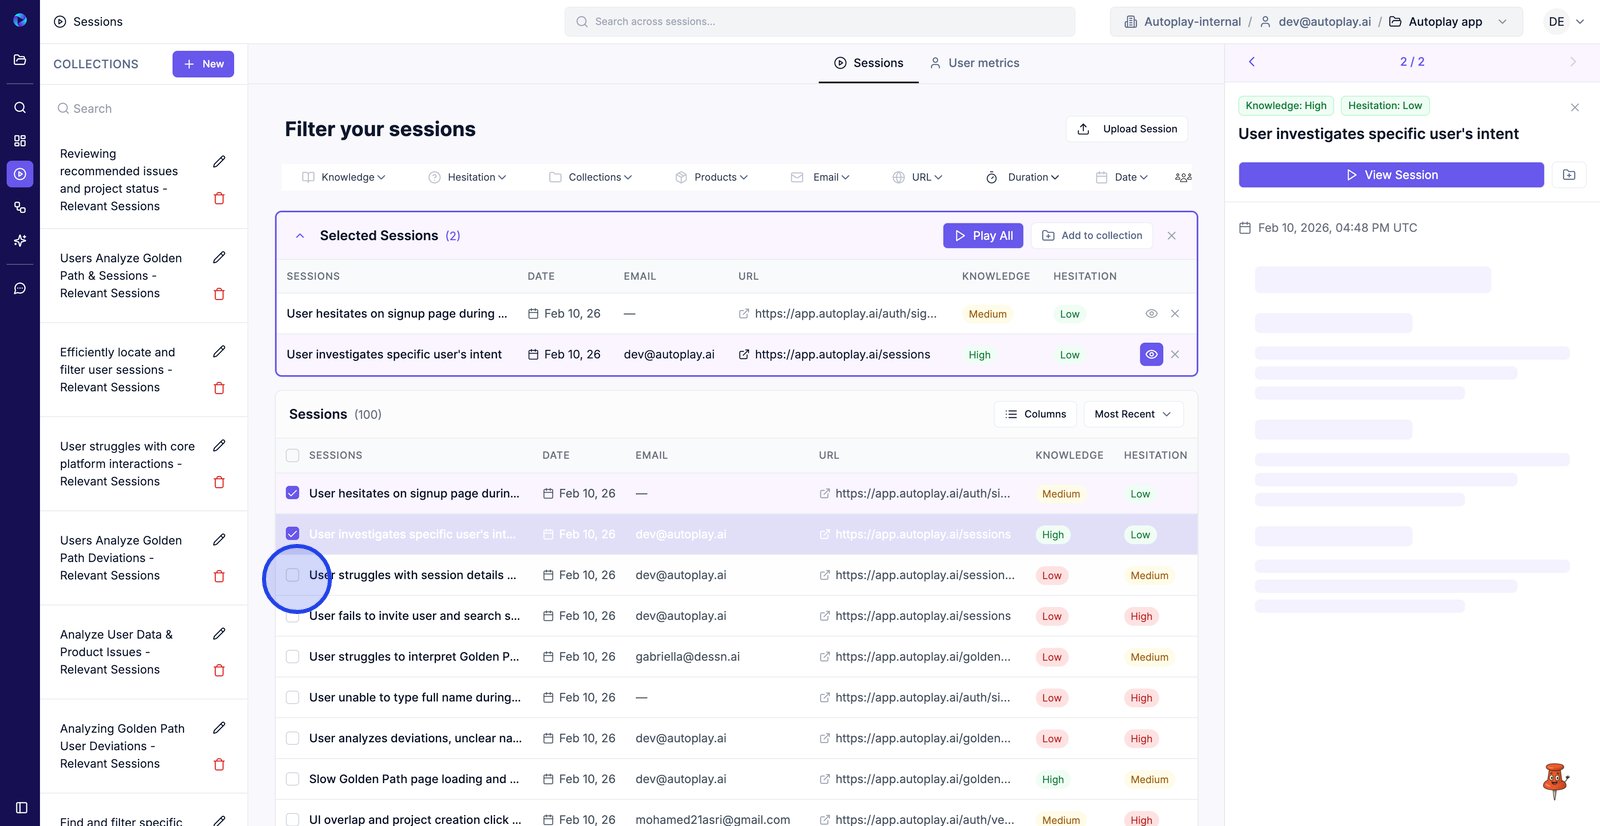Viewport: 1600px width, 826px height.
Task: Click the edit pencil for 'Reviewing recommended issues' collection
Action: [219, 162]
